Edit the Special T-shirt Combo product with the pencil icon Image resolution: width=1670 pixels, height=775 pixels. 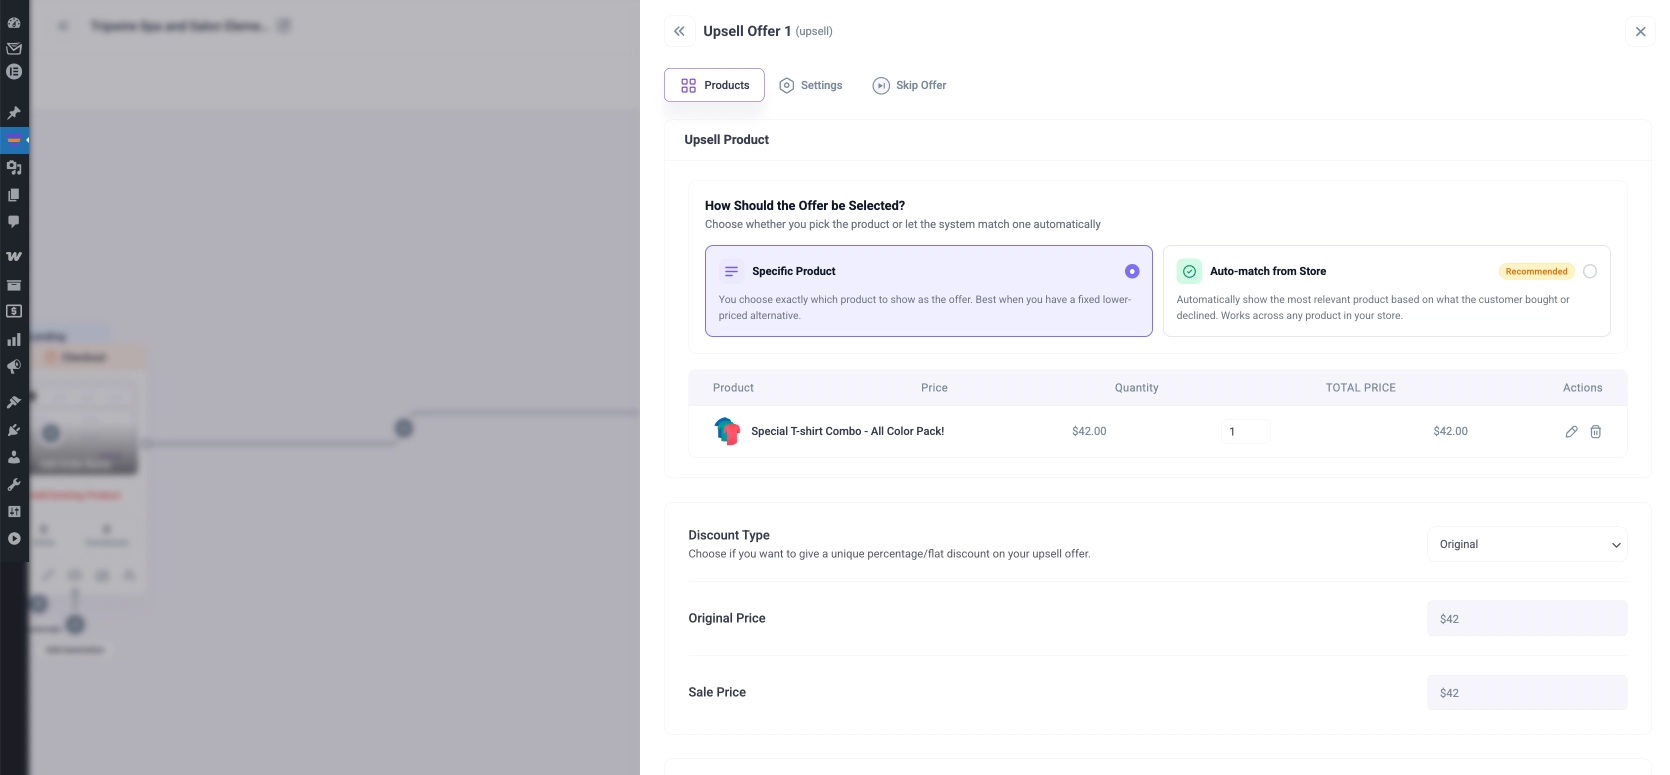(x=1571, y=432)
